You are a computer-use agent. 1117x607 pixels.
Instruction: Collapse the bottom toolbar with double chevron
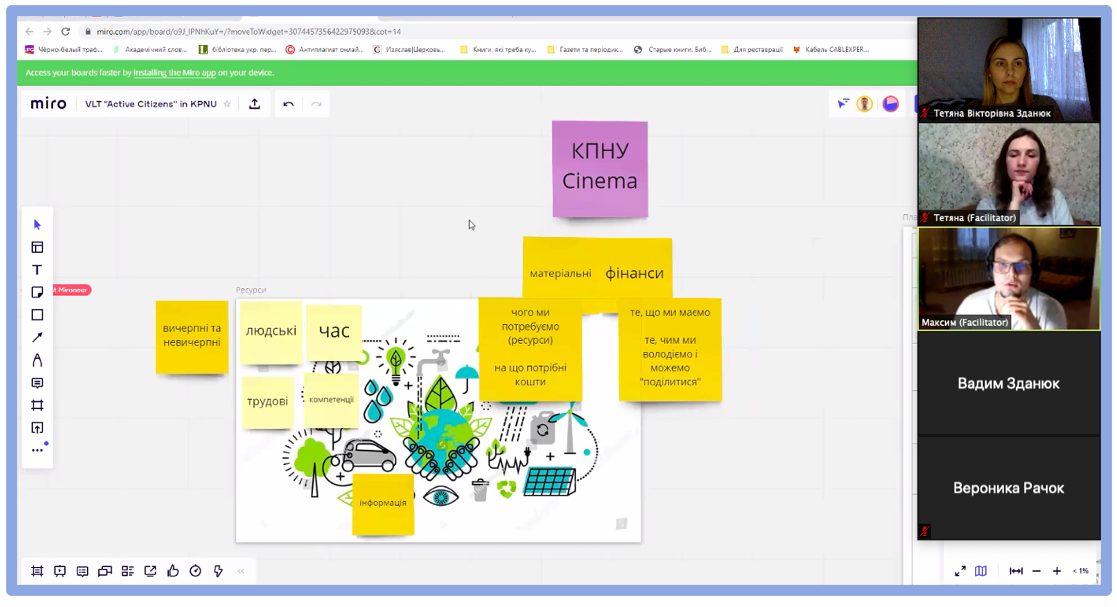pyautogui.click(x=241, y=571)
